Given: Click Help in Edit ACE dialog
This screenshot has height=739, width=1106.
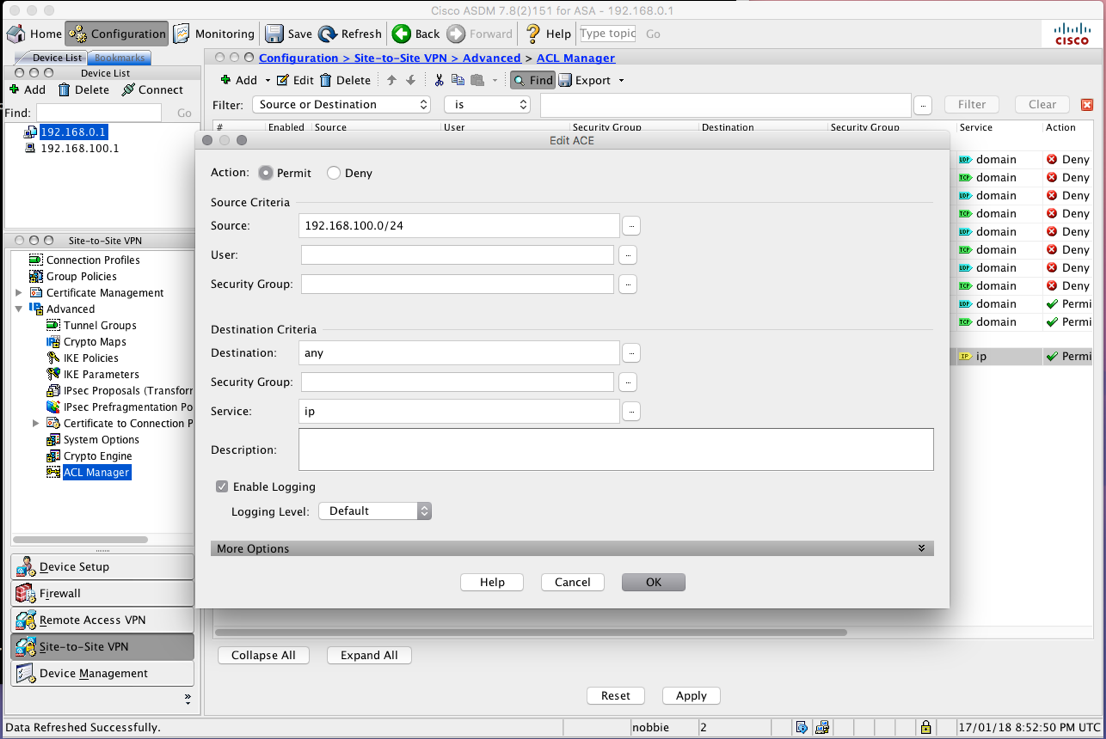Looking at the screenshot, I should pos(492,582).
